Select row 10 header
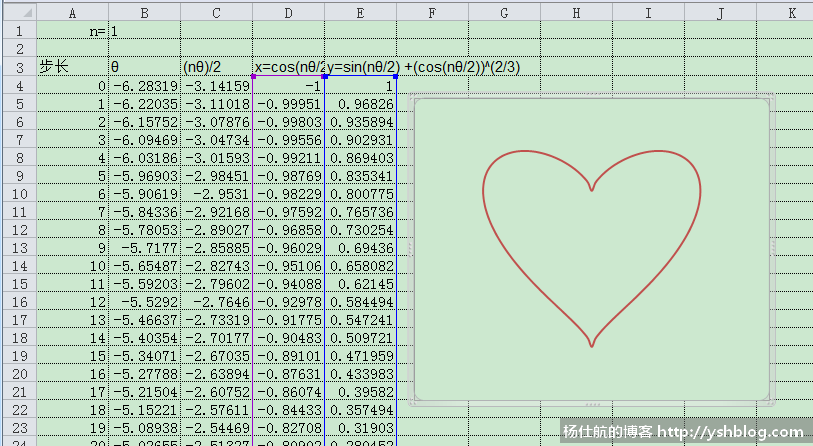813x446 pixels. 20,193
